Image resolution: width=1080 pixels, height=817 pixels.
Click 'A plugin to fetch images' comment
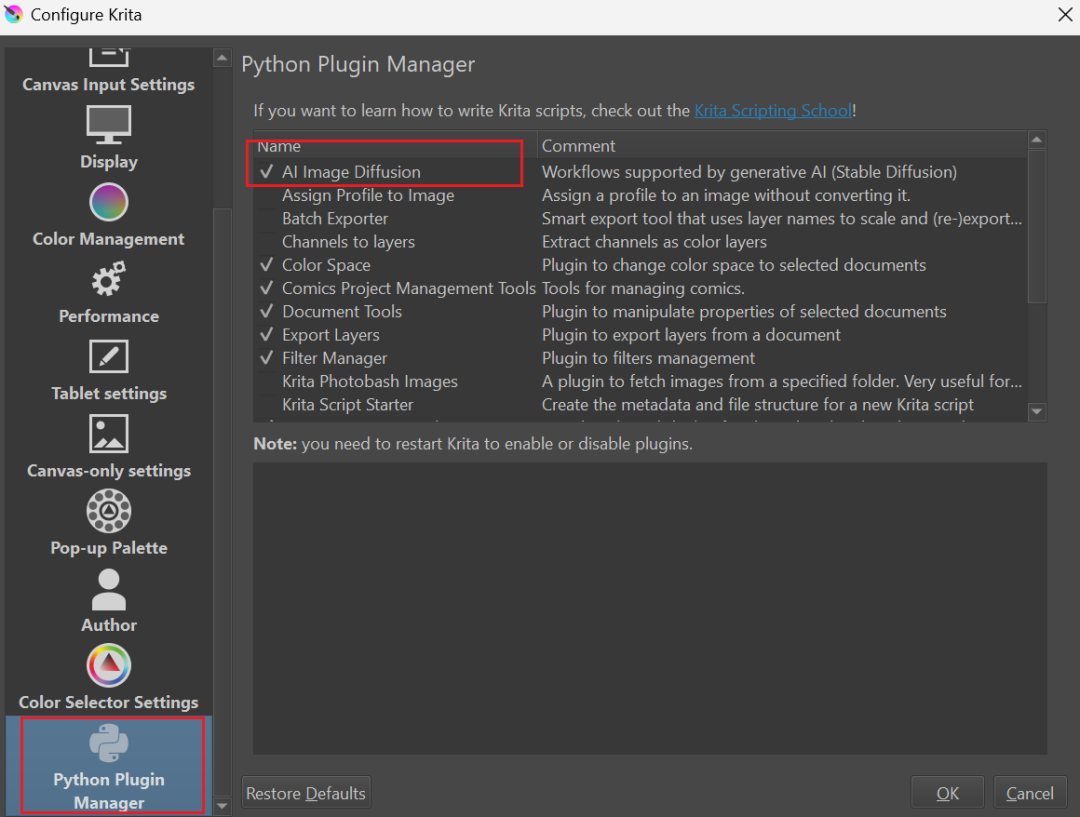782,381
